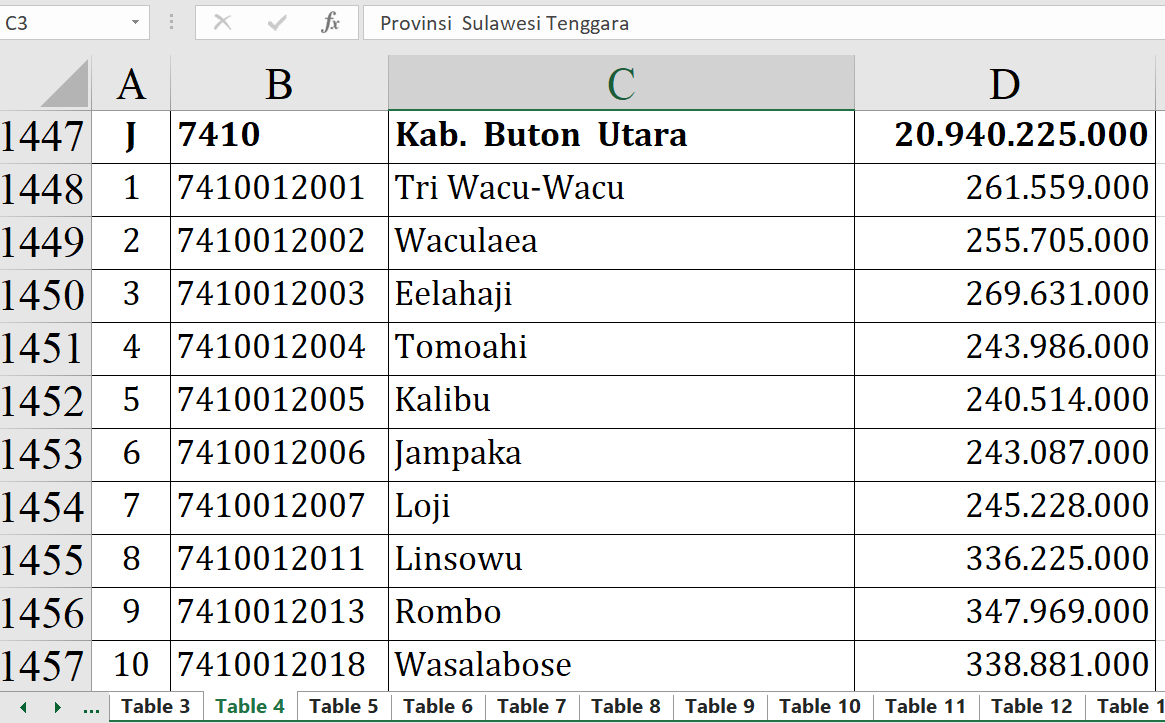The height and width of the screenshot is (723, 1165).
Task: Switch to the Table 7 sheet tab
Action: (531, 706)
